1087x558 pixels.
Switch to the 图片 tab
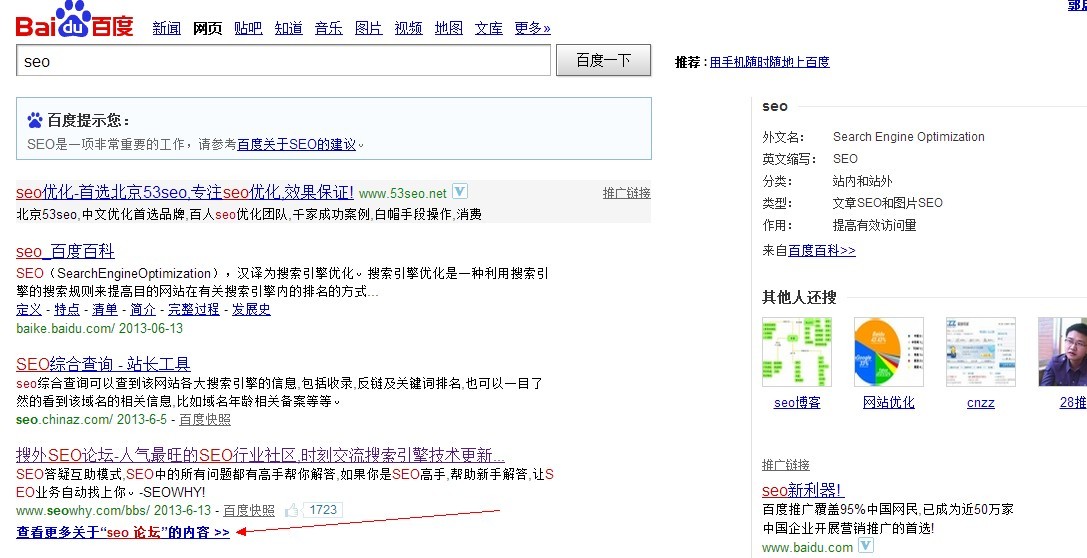(369, 28)
